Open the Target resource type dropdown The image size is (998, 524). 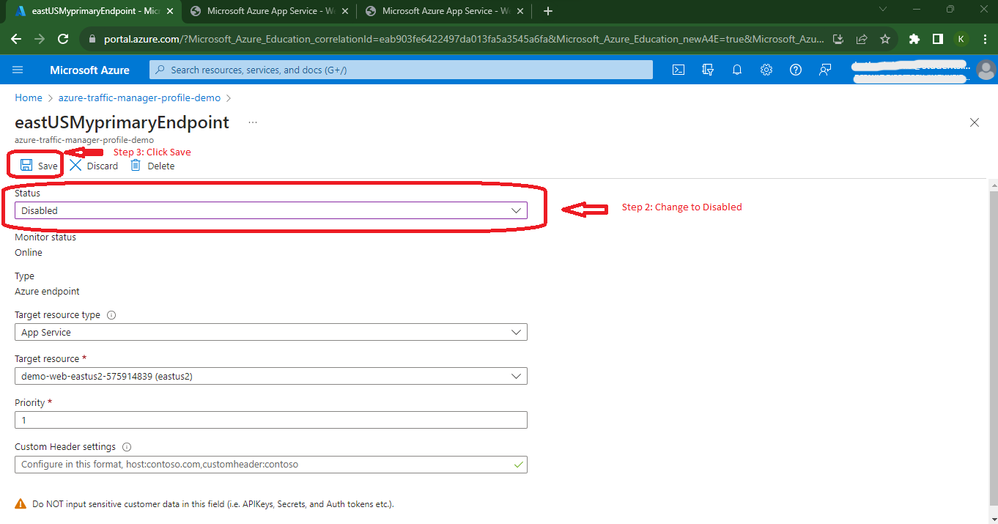271,332
